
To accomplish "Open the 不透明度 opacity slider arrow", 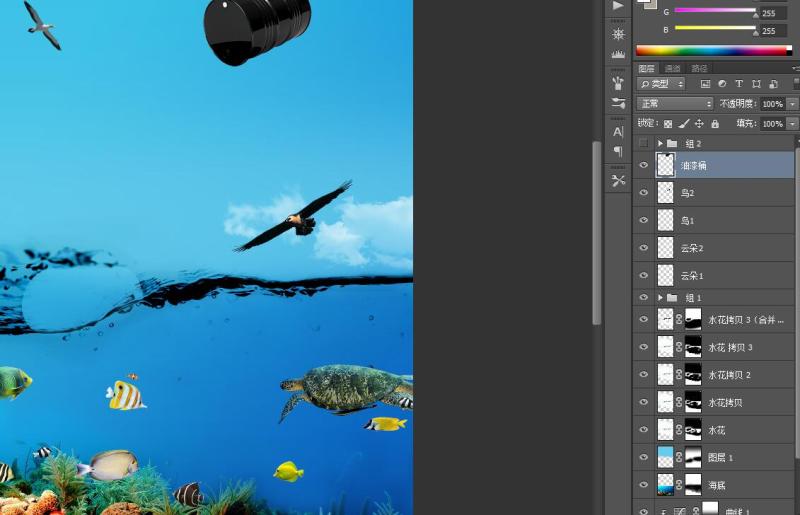I will tap(792, 104).
